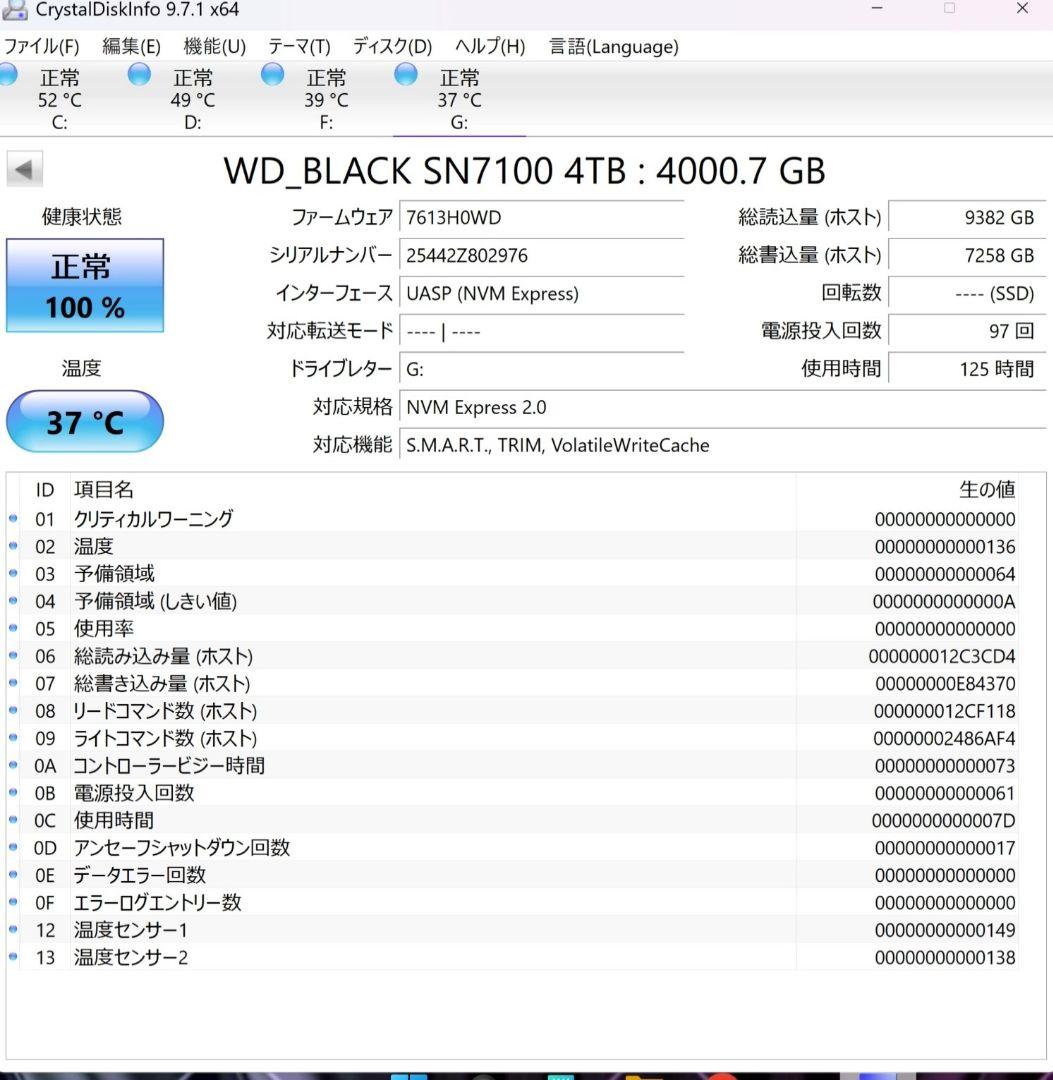Open the ディスク(D) drive selection dropdown
The width and height of the screenshot is (1053, 1080).
pos(391,46)
